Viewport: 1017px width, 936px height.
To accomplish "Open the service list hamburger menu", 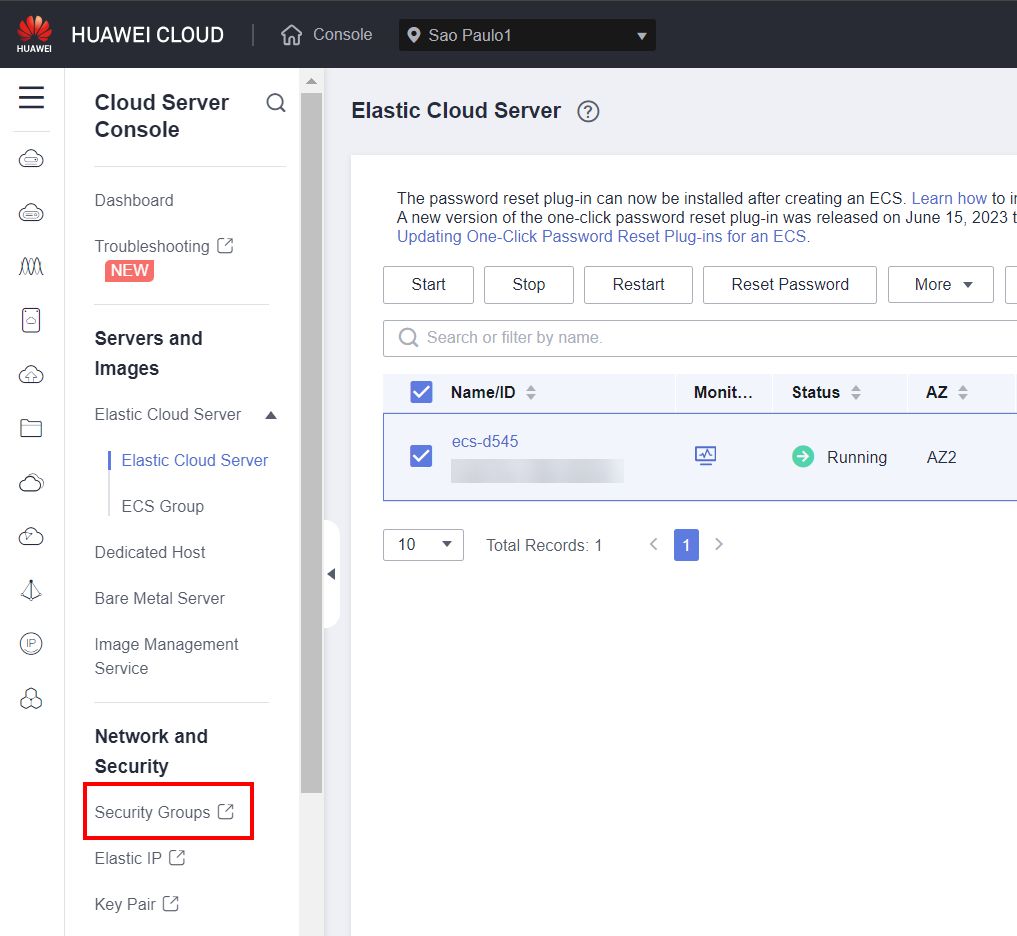I will tap(29, 98).
